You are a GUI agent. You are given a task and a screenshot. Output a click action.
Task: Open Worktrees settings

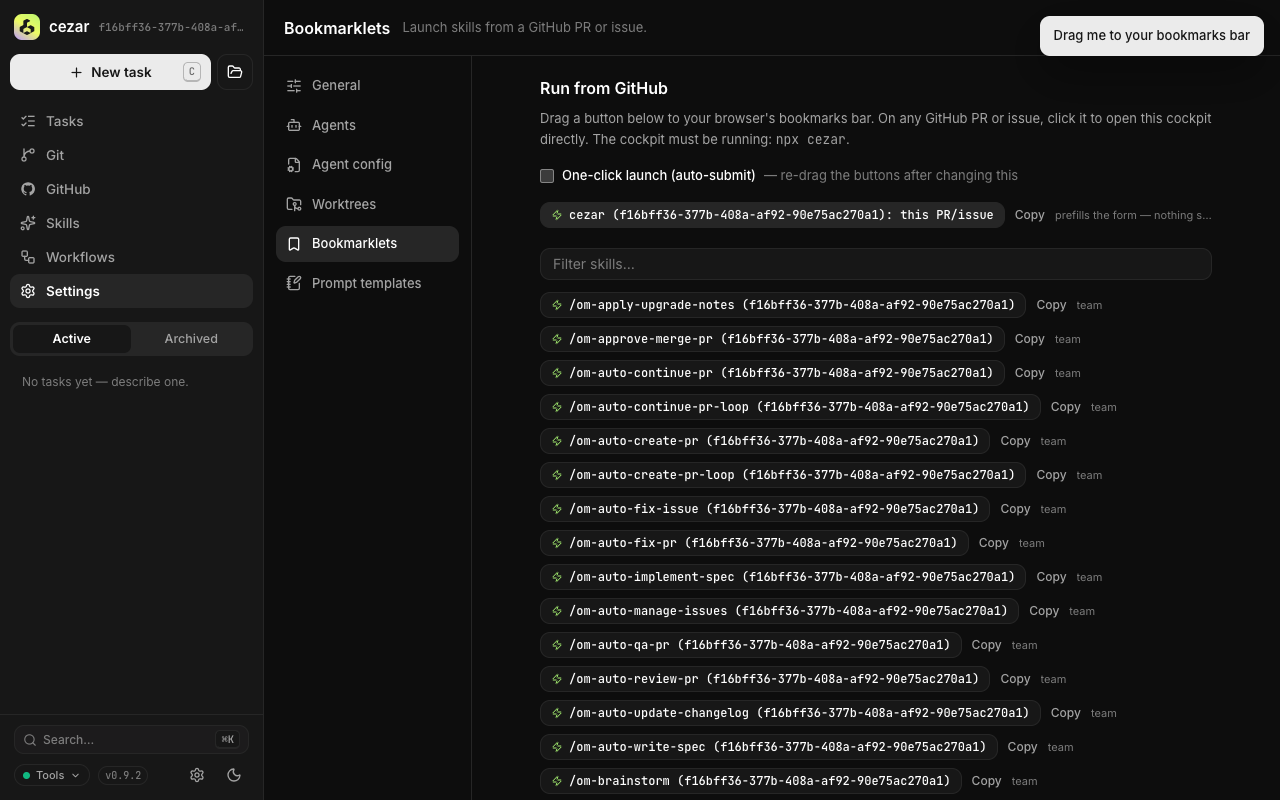pyautogui.click(x=367, y=204)
